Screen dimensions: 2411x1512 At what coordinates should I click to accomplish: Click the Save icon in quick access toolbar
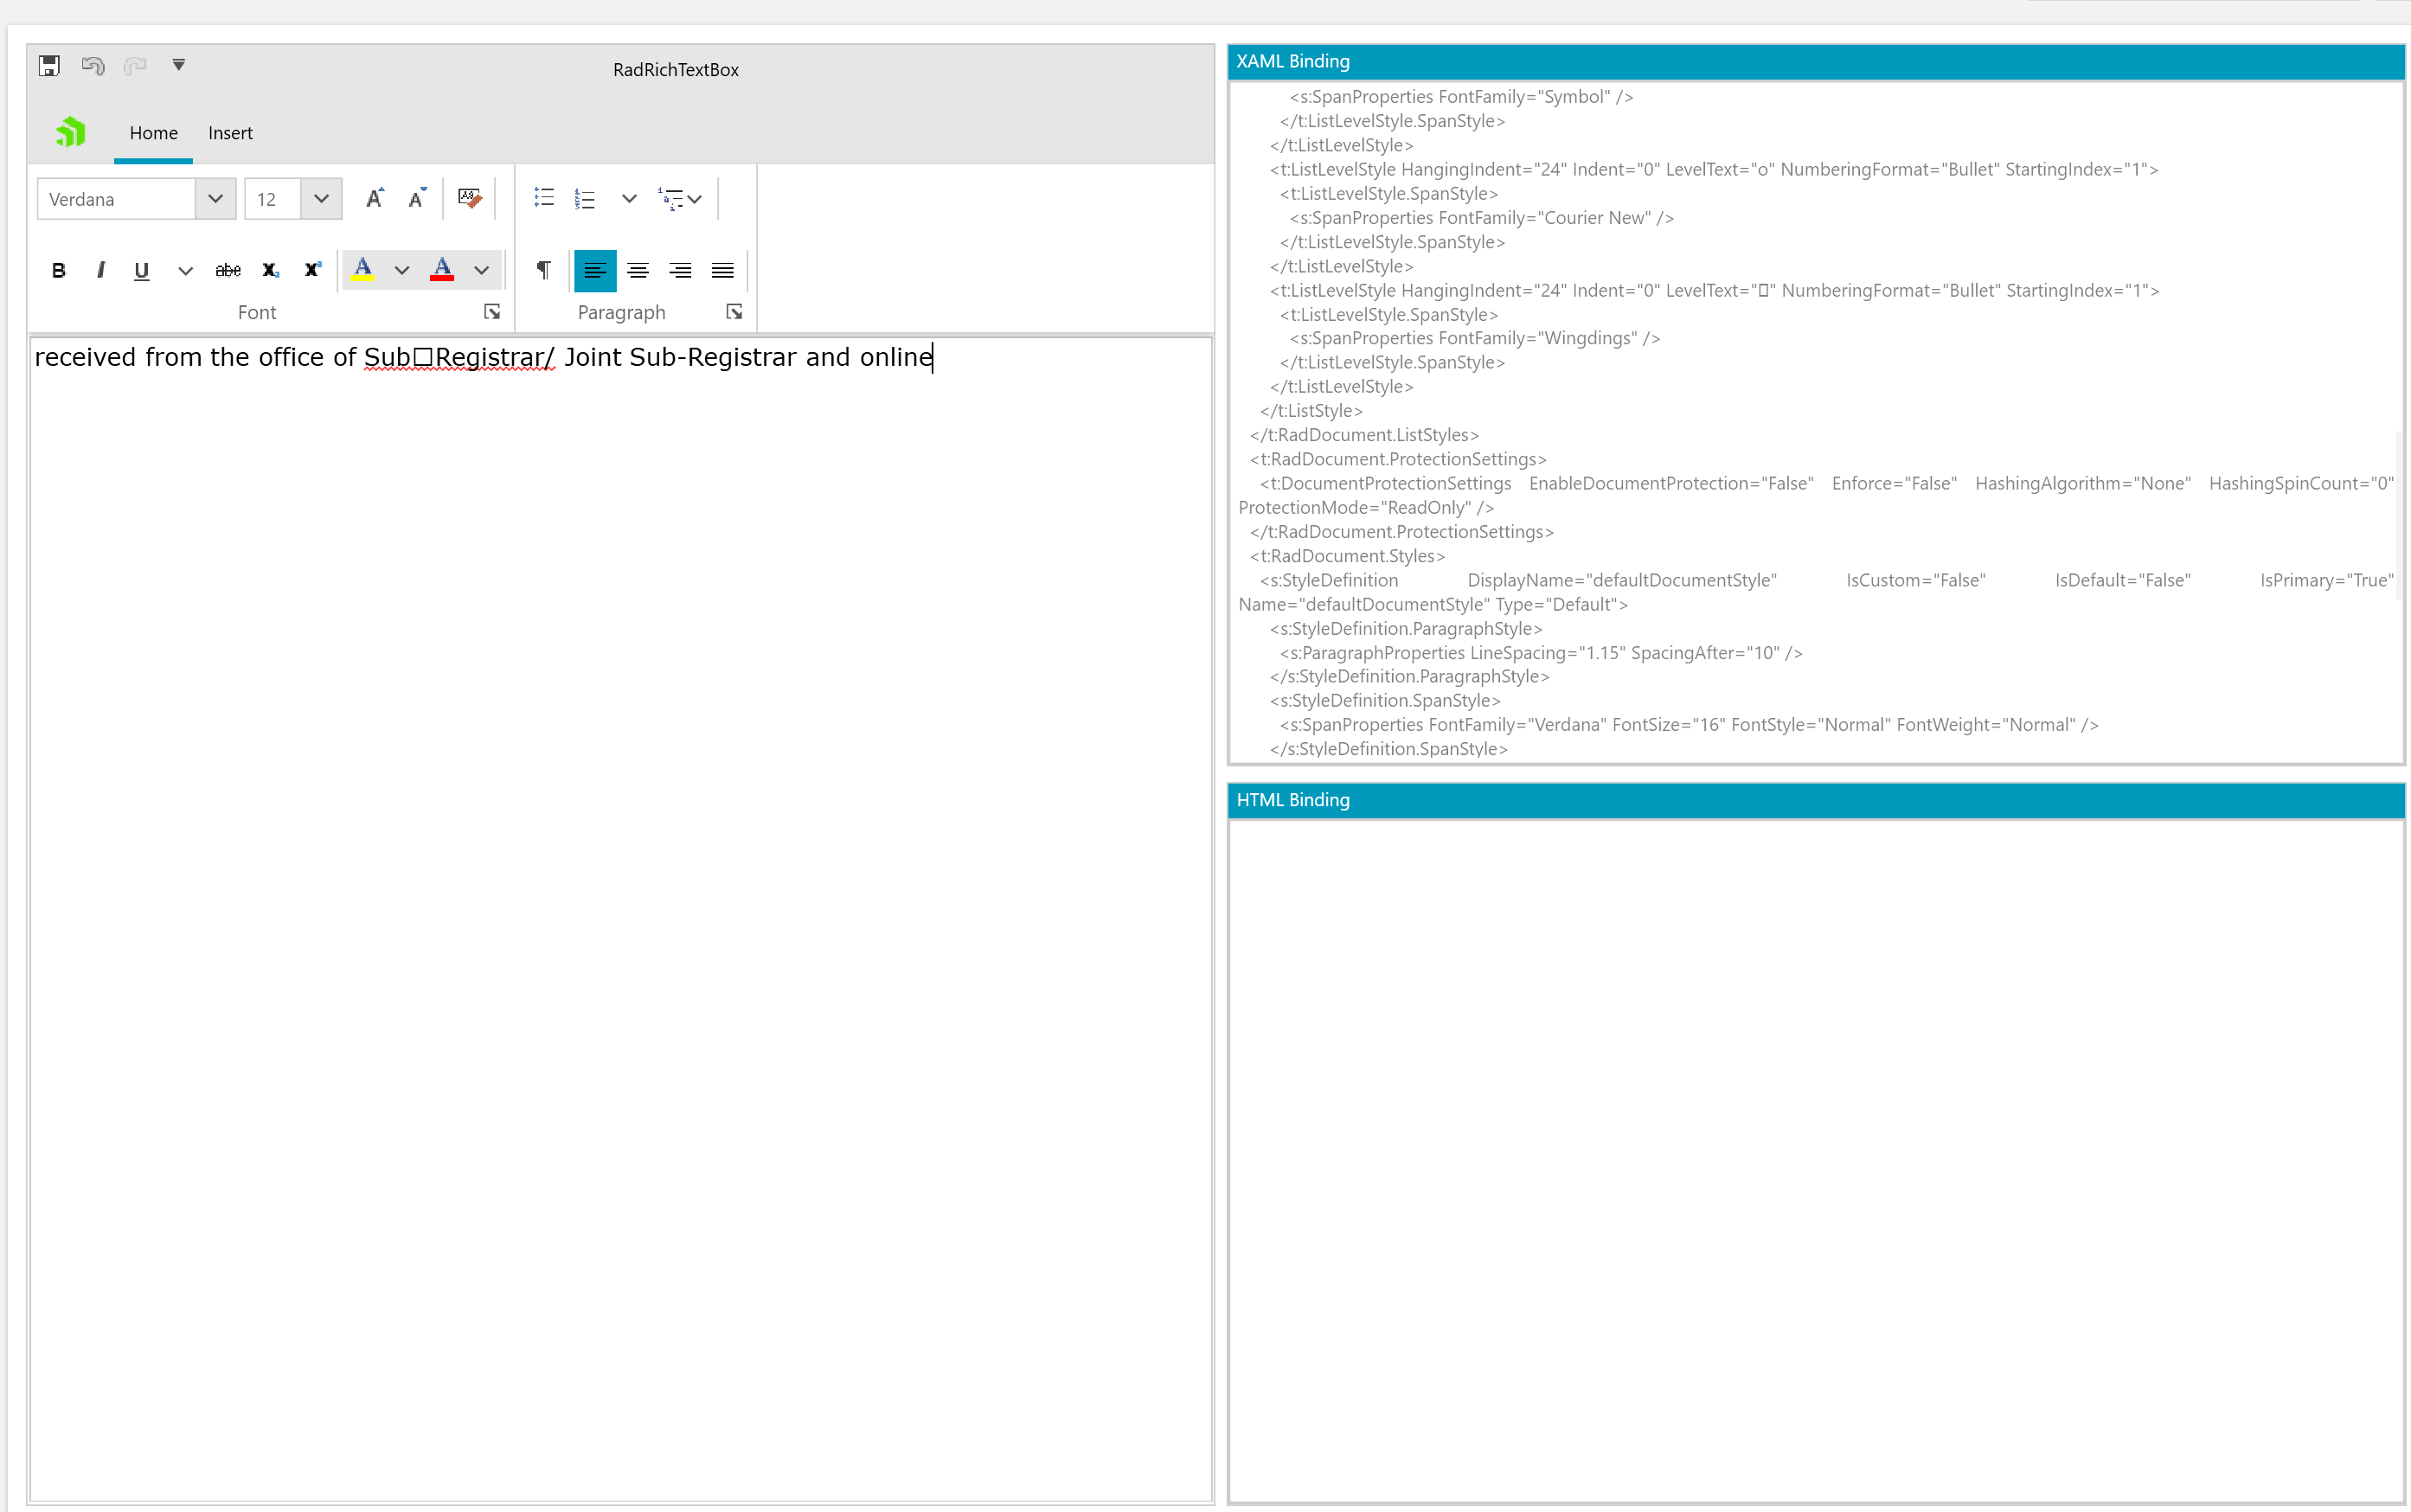[x=49, y=66]
